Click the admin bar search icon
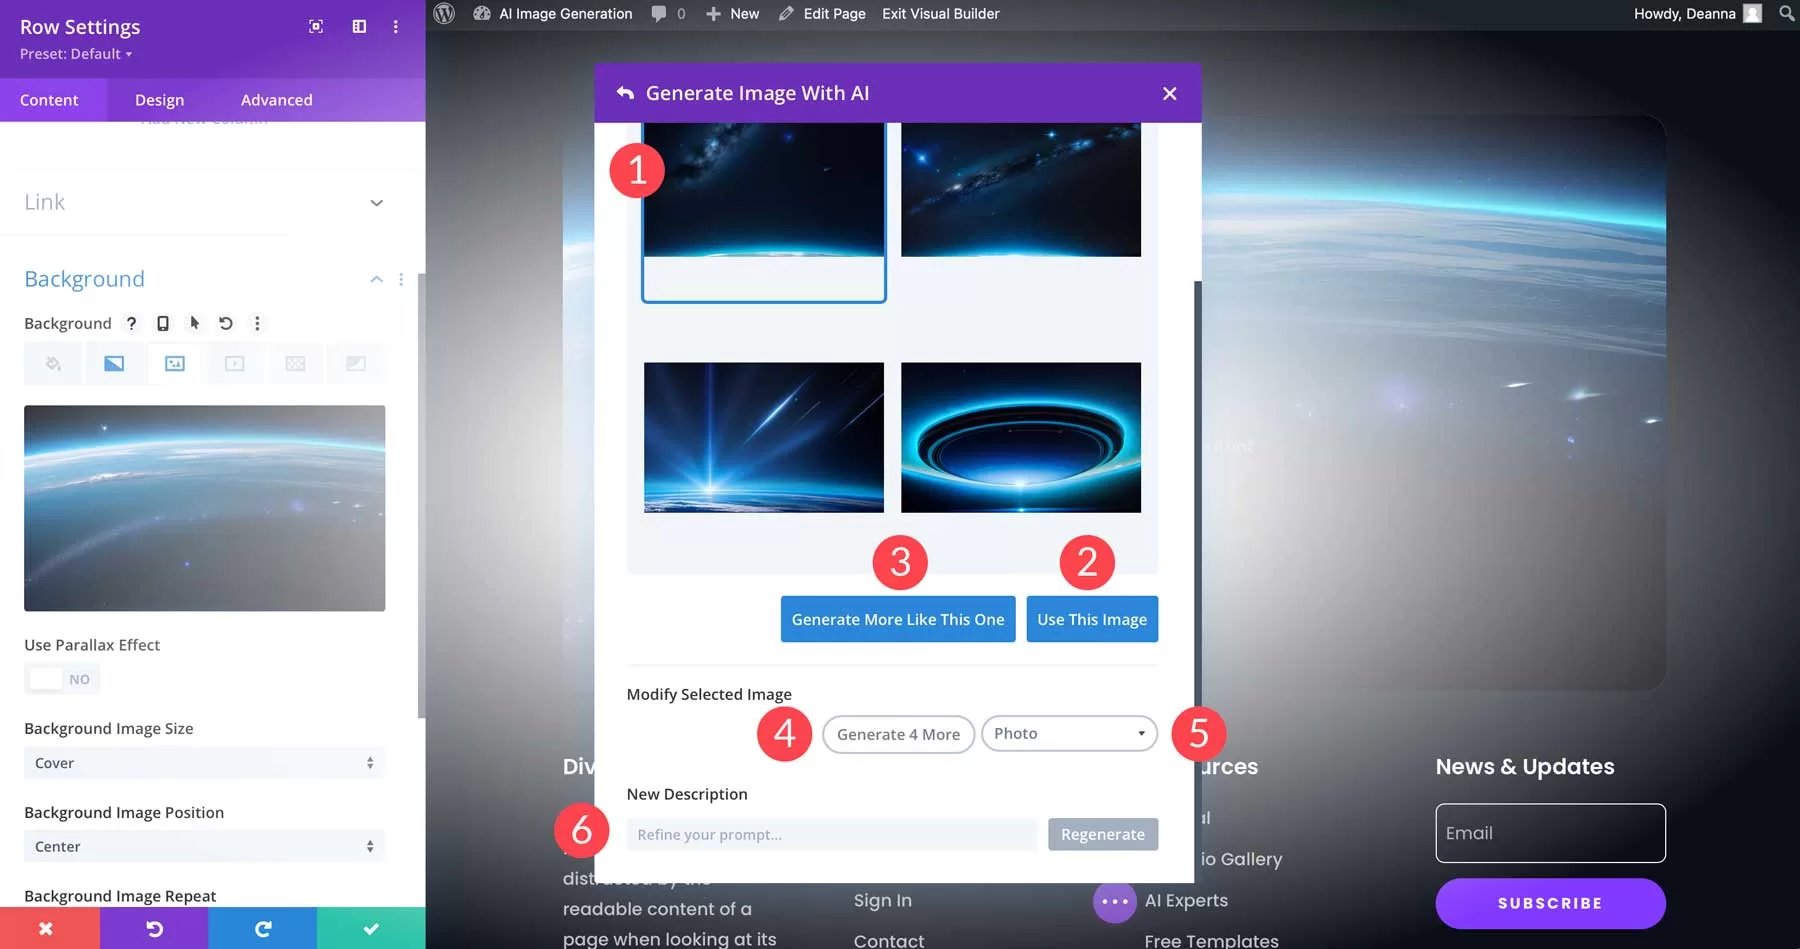Viewport: 1800px width, 949px height. 1786,14
